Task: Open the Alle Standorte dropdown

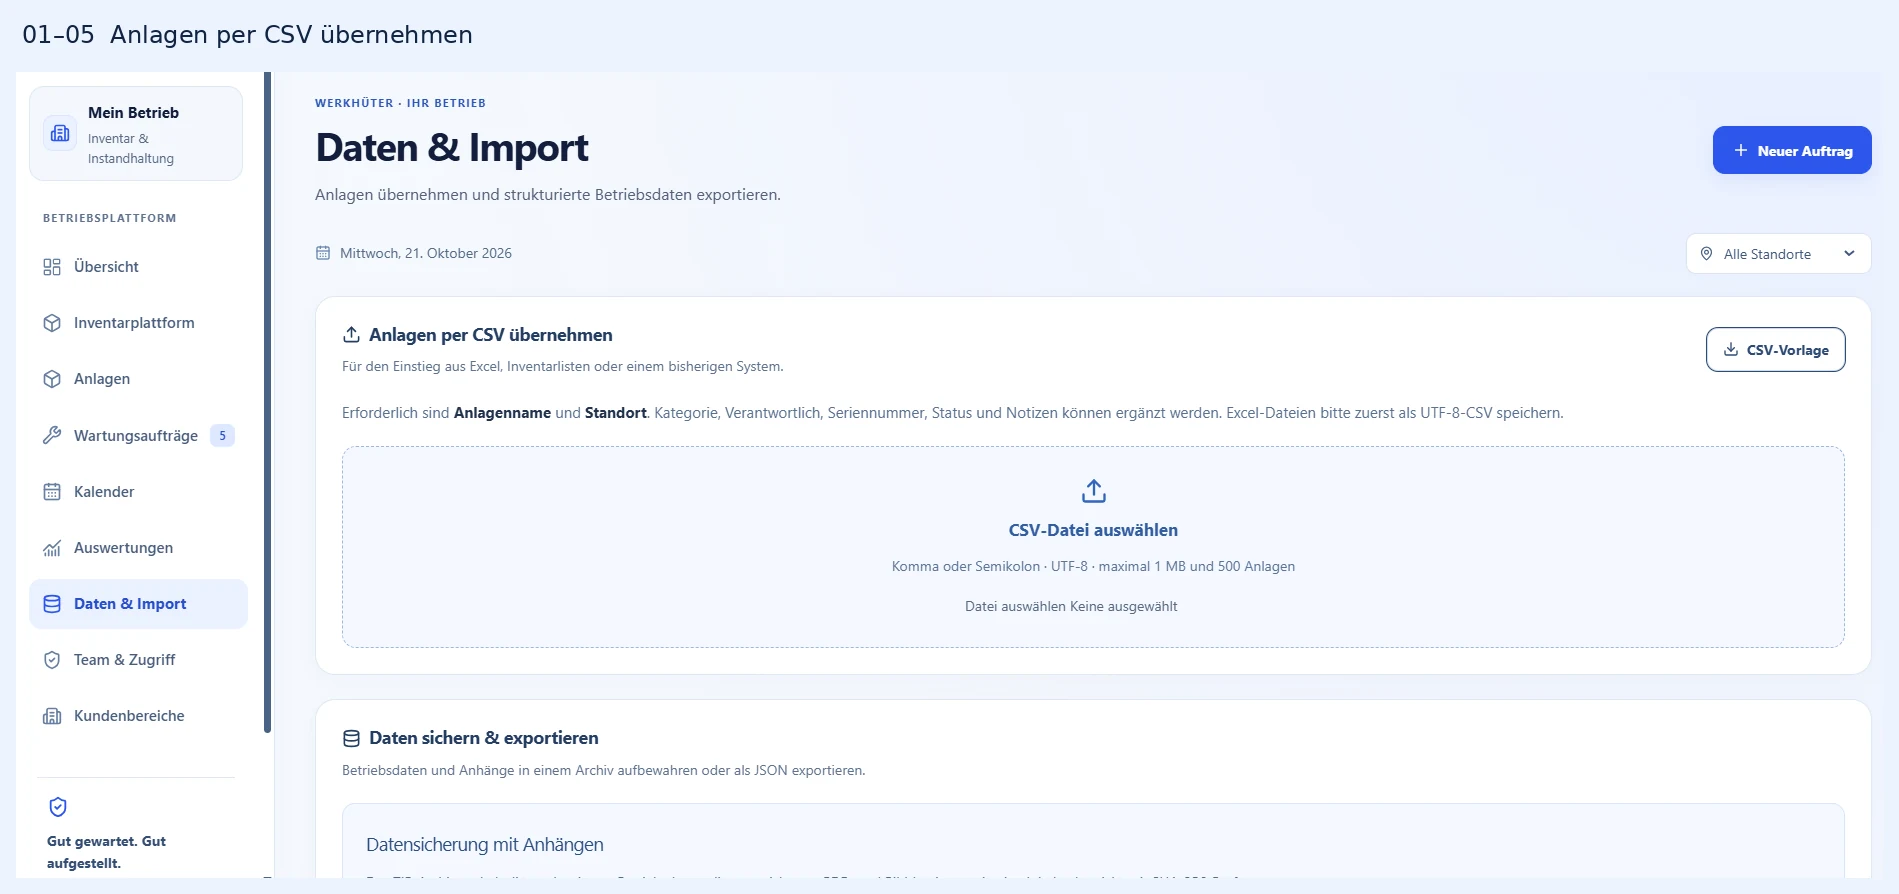Action: (x=1778, y=254)
